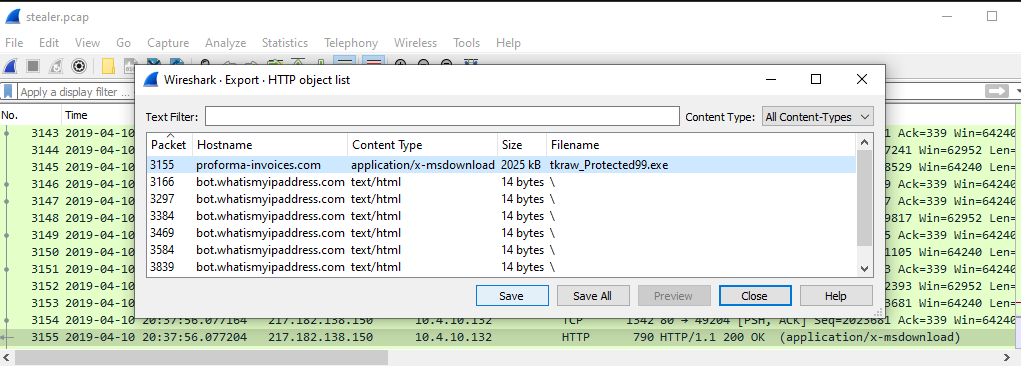The width and height of the screenshot is (1021, 366).
Task: Open the Go menu
Action: click(124, 43)
